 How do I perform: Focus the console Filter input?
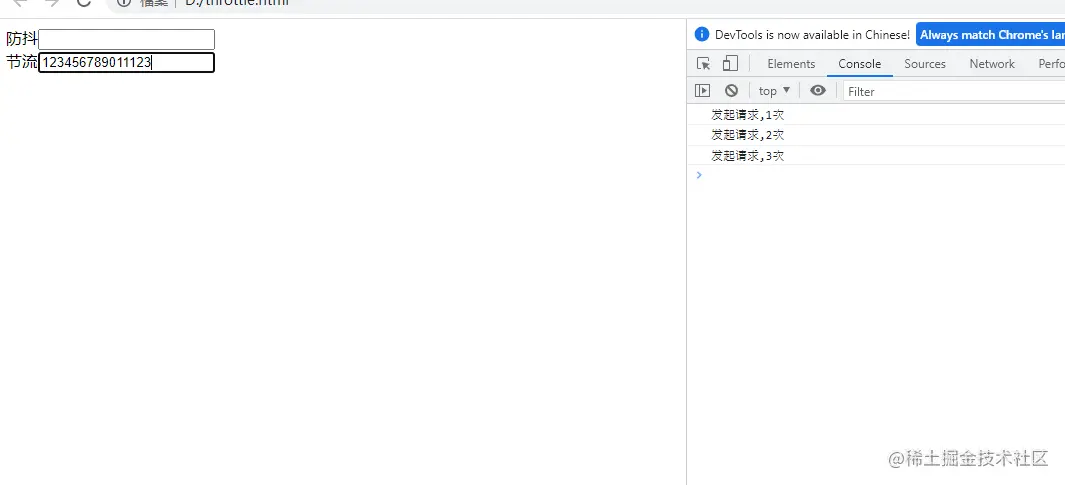tap(954, 91)
